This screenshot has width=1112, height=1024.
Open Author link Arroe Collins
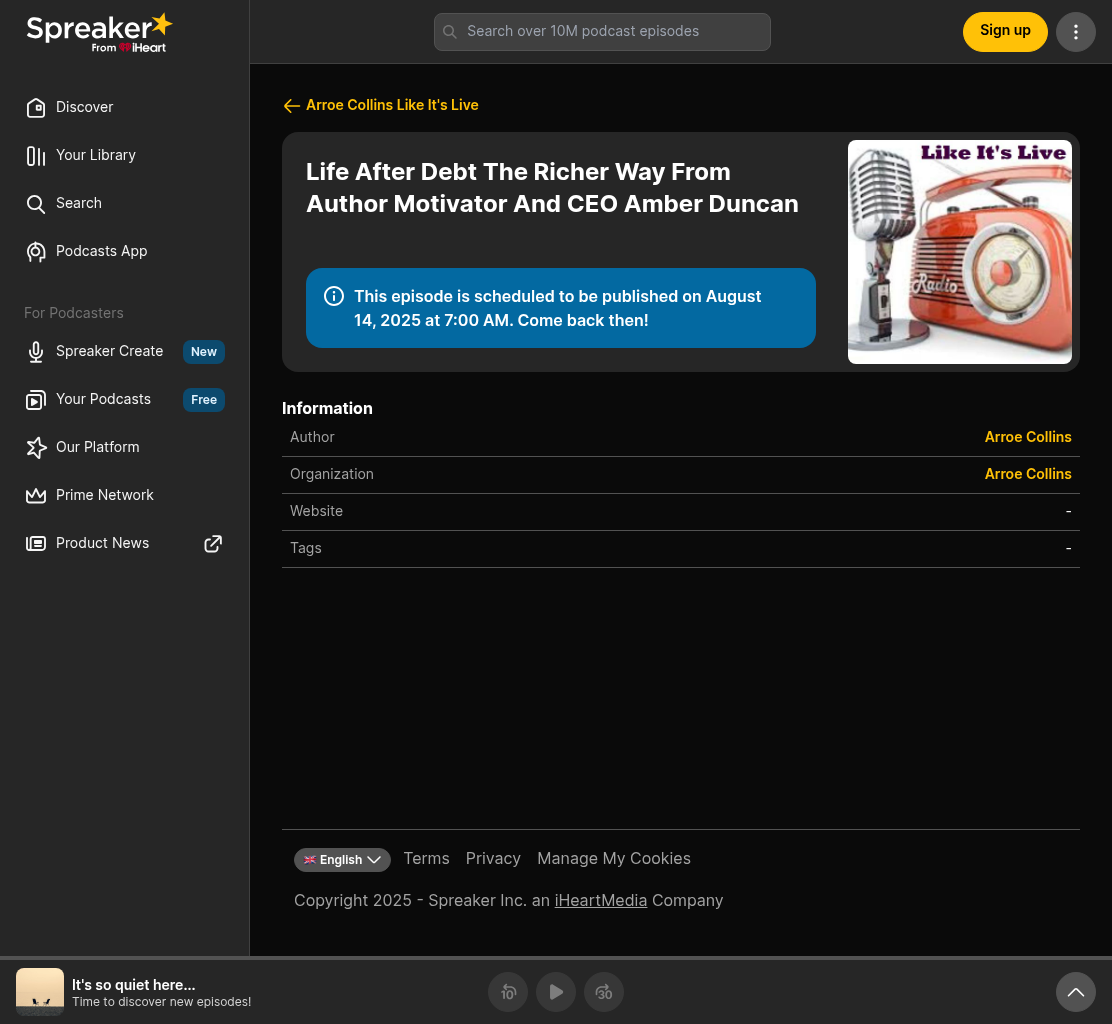(1028, 438)
